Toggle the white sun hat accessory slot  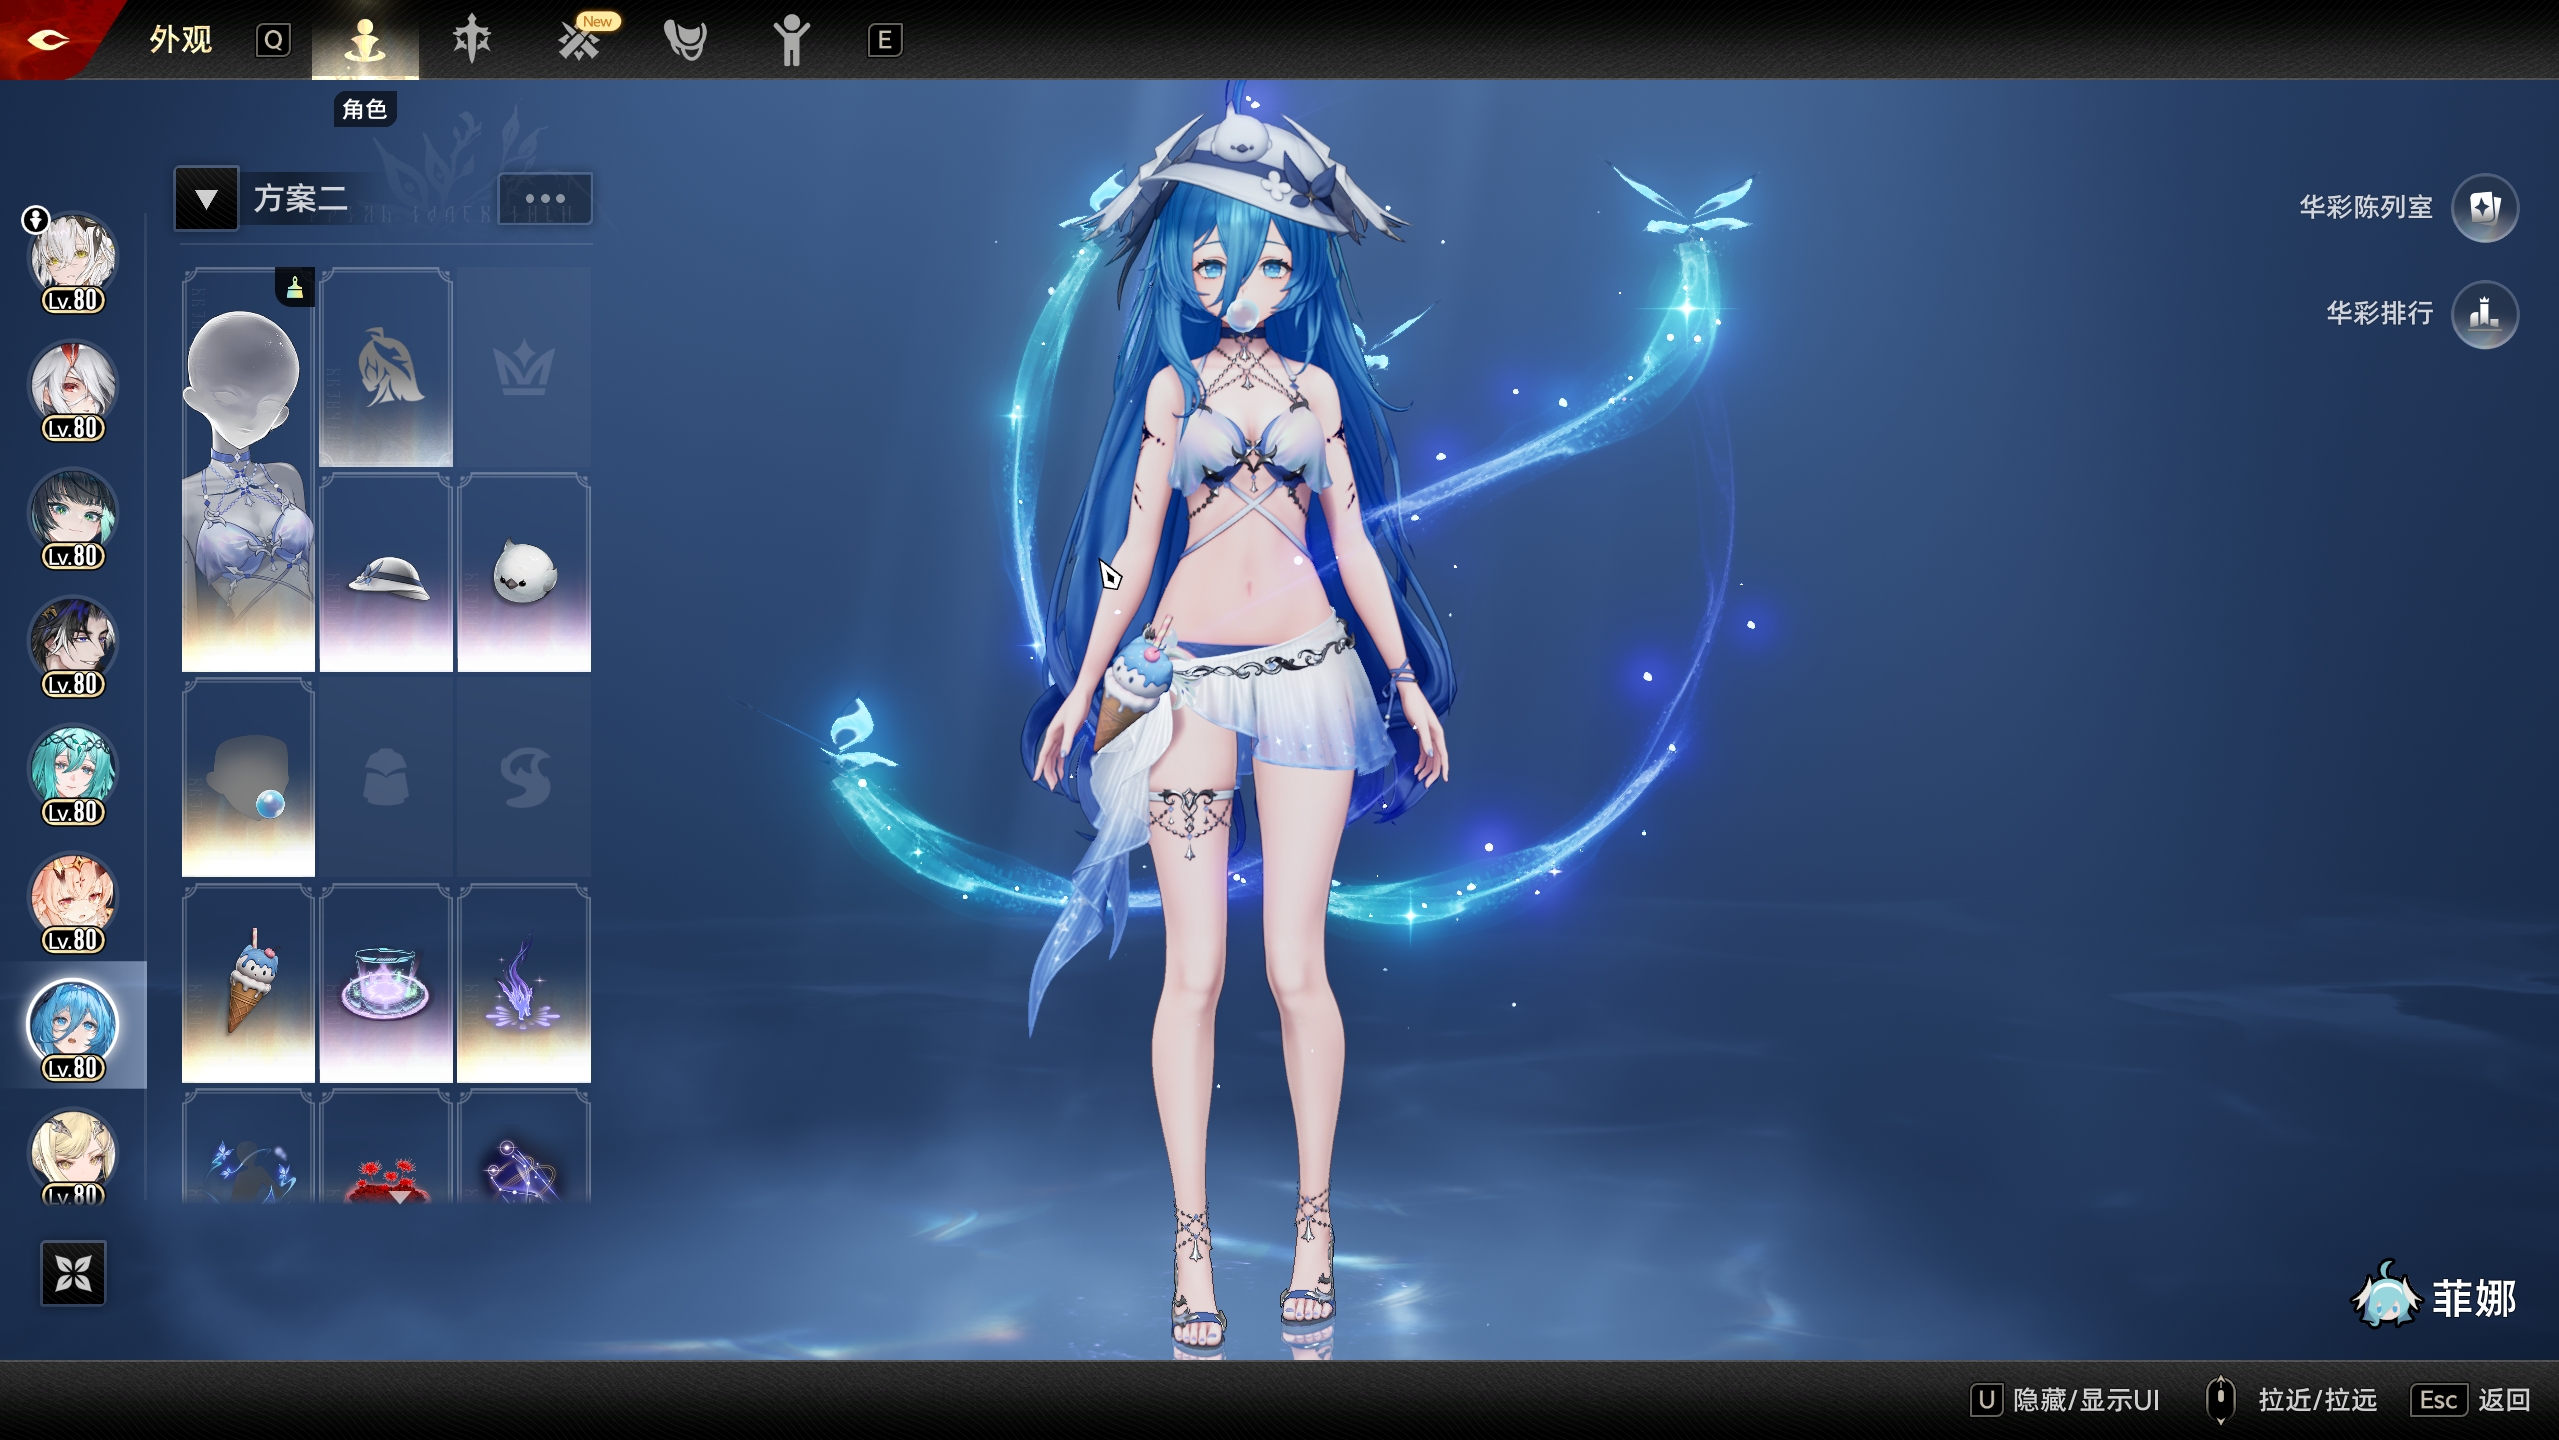pyautogui.click(x=386, y=573)
